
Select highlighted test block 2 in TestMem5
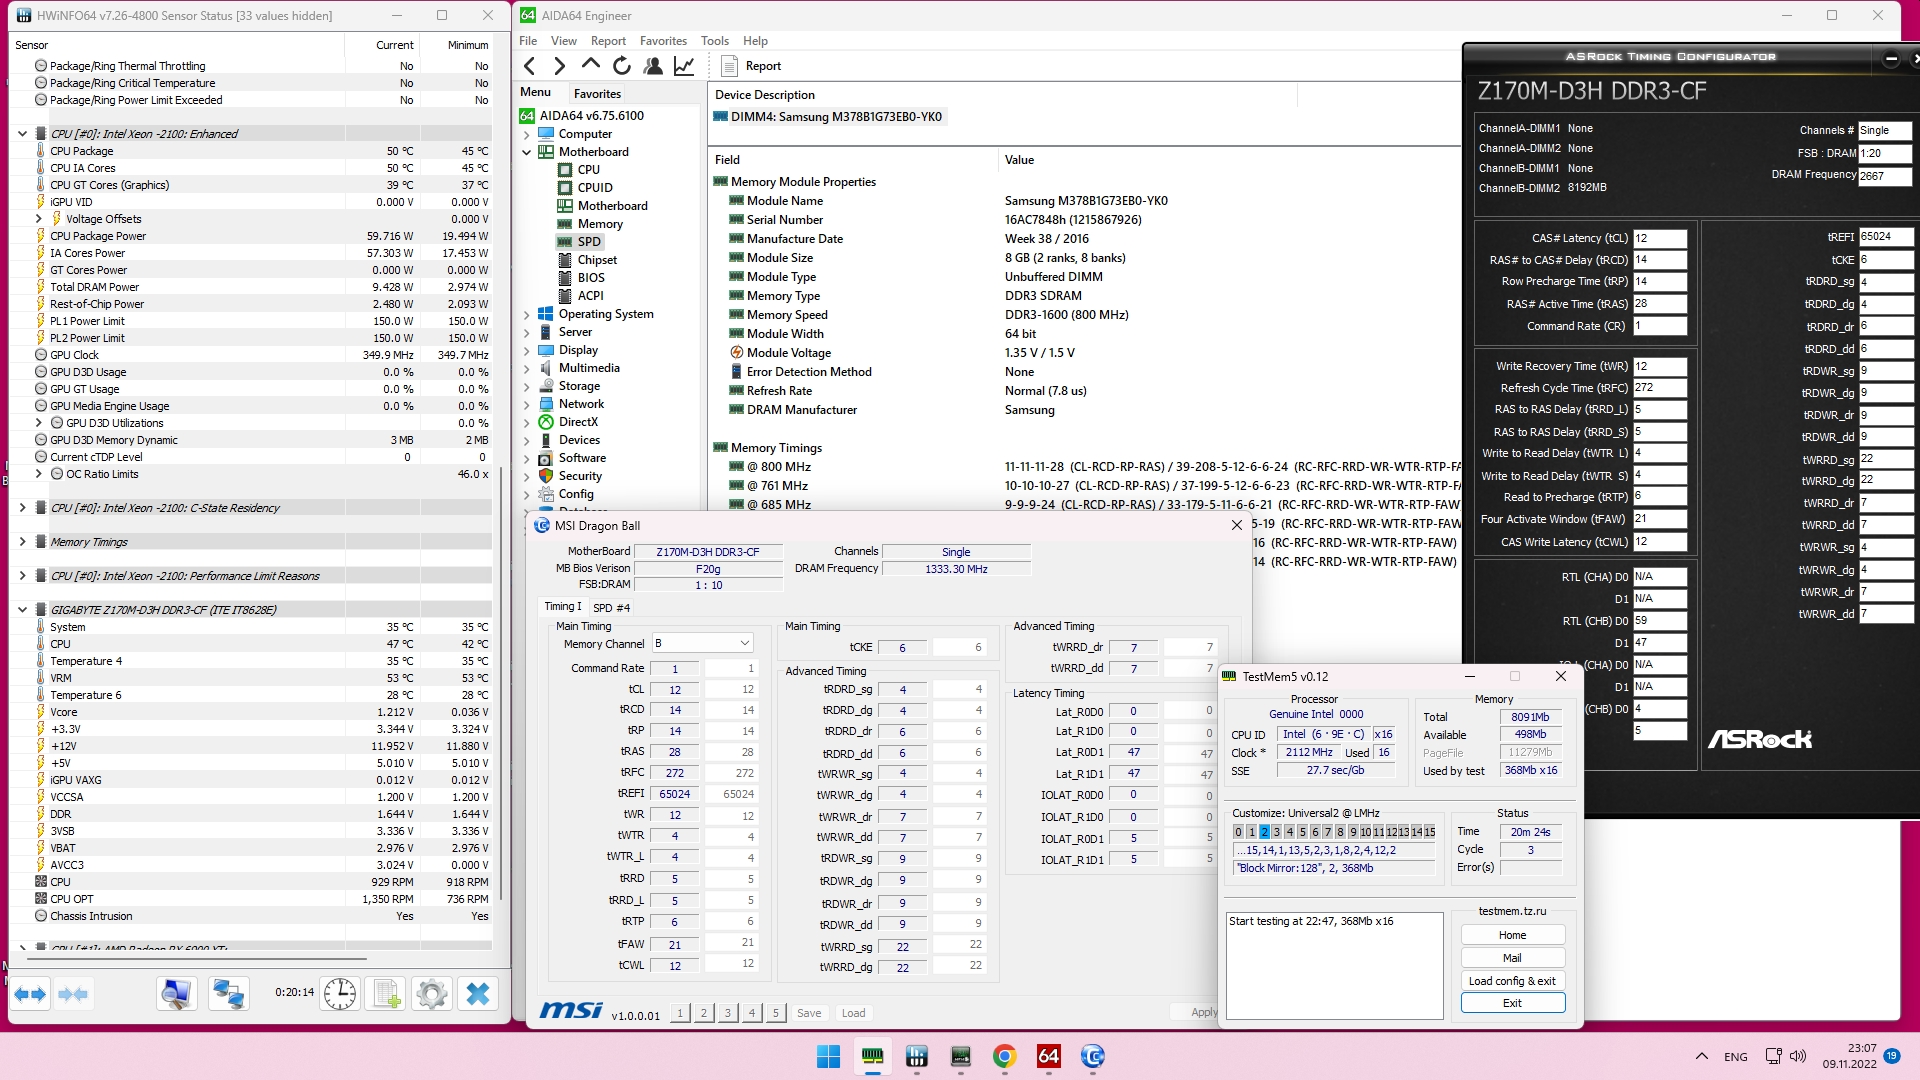coord(1264,832)
